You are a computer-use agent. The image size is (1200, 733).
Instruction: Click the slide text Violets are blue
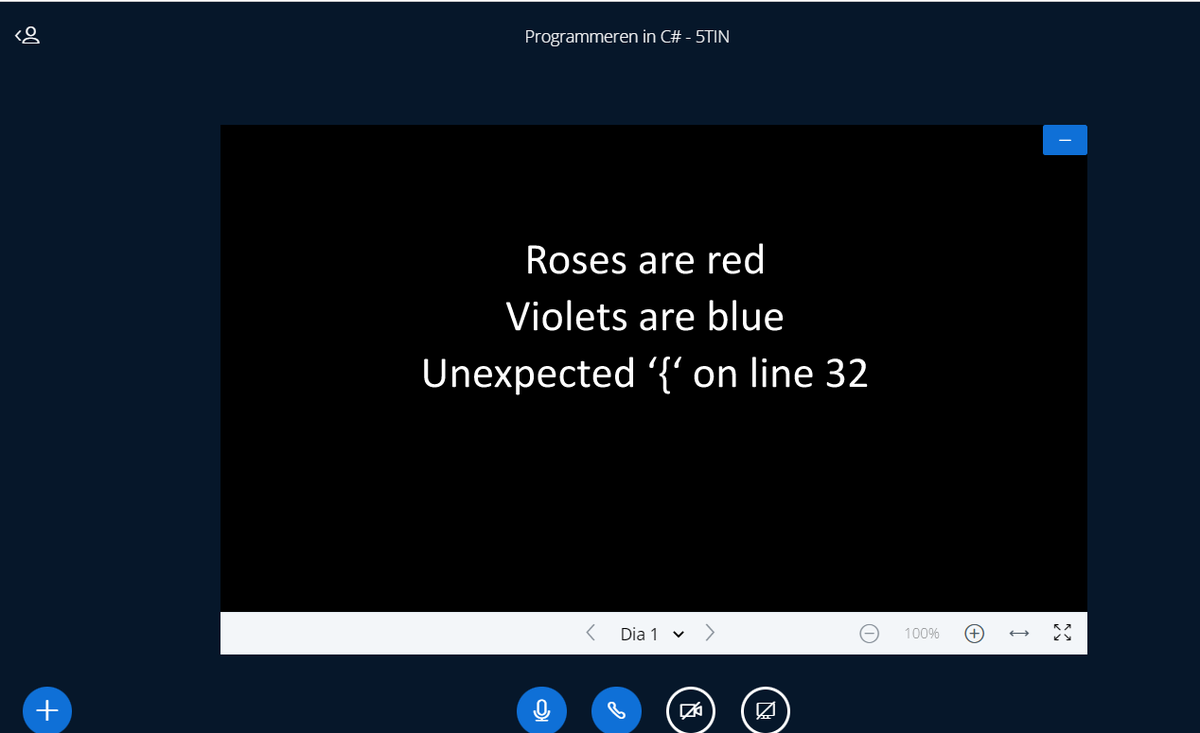tap(645, 317)
